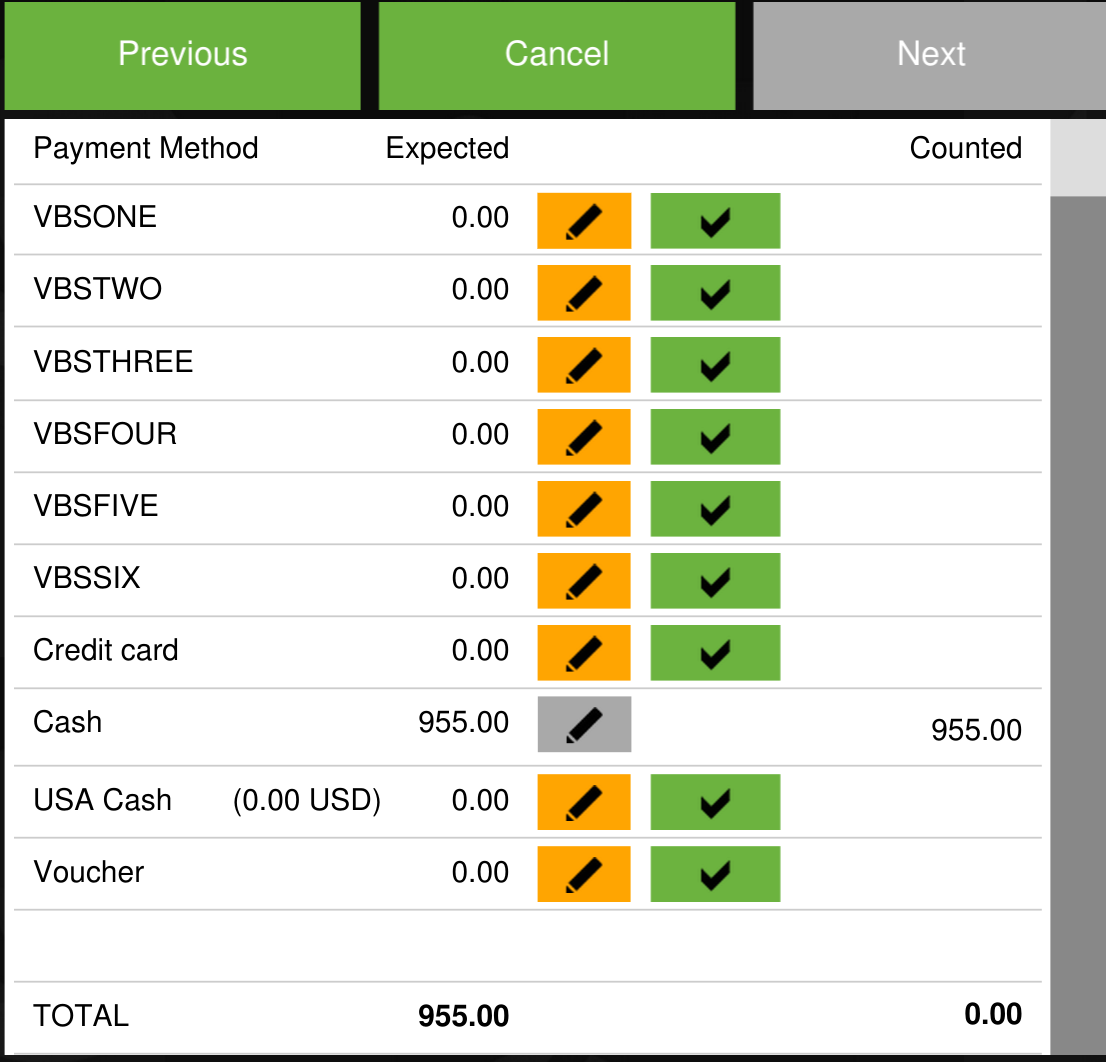Screen dimensions: 1106x1062
Task: Click the gray pencil icon for Cash
Action: point(584,724)
